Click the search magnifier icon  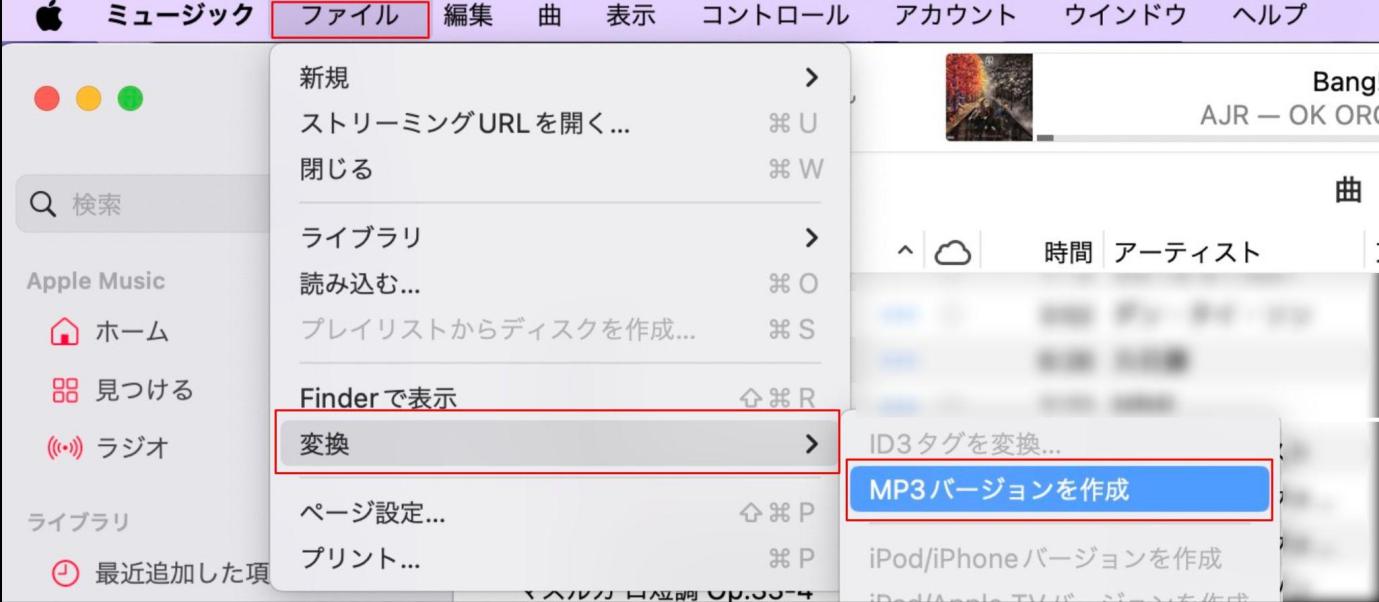coord(43,205)
